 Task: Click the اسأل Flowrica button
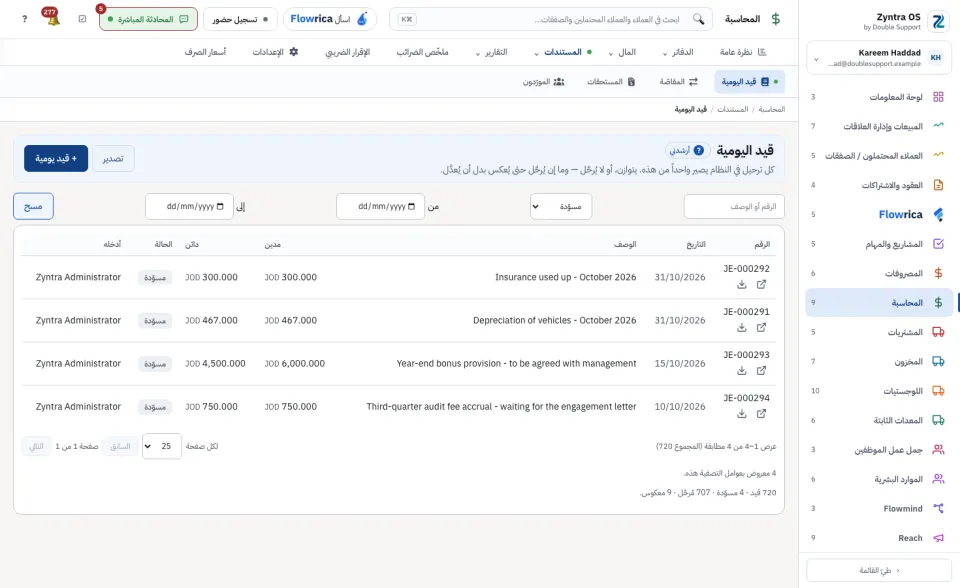click(330, 19)
